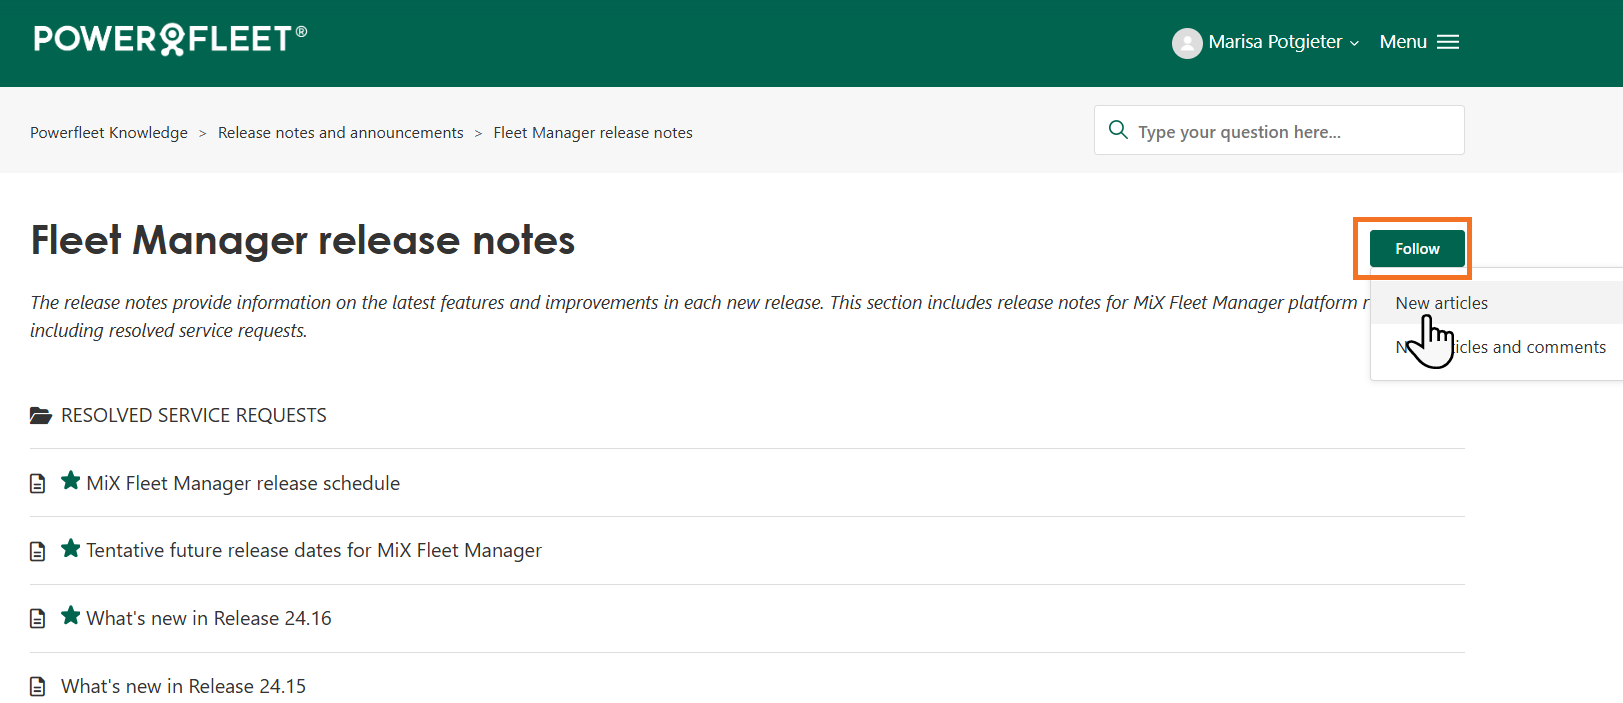Open RESOLVED SERVICE REQUESTS section
Screen dimensions: 1623x703
click(194, 415)
